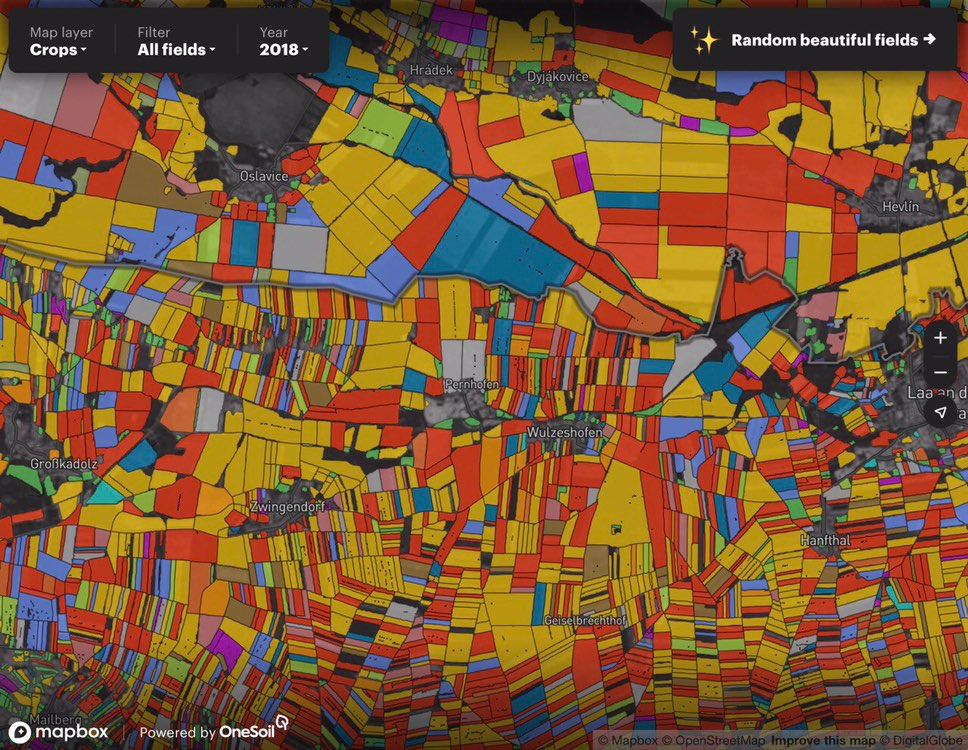The image size is (968, 750).
Task: Click the sparkle stars icon
Action: (x=704, y=40)
